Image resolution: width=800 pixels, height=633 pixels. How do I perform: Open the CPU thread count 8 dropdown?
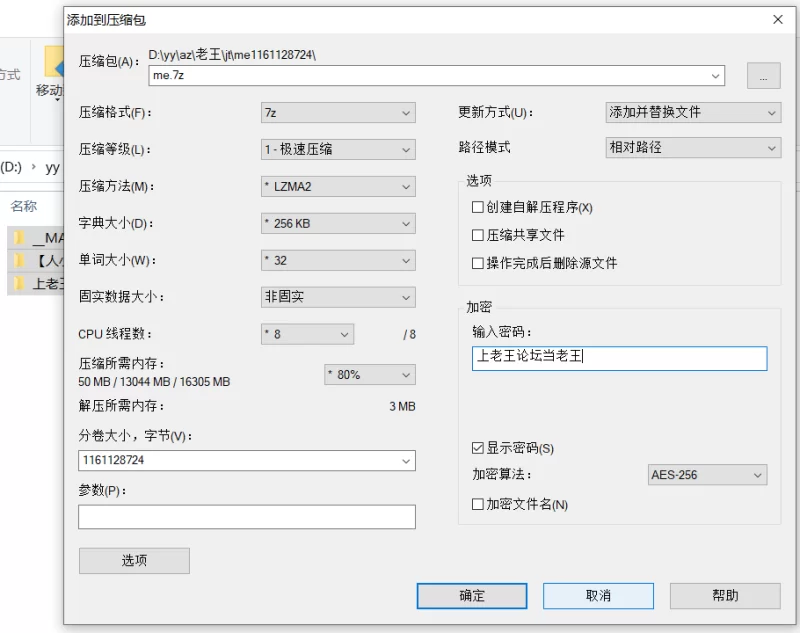[307, 334]
